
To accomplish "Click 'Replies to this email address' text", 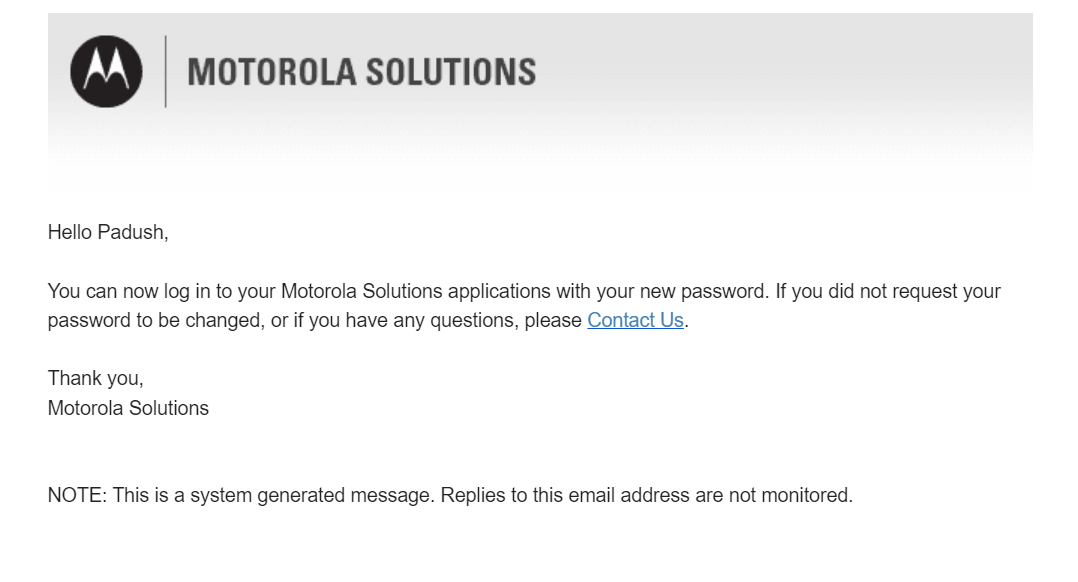I will pos(564,495).
